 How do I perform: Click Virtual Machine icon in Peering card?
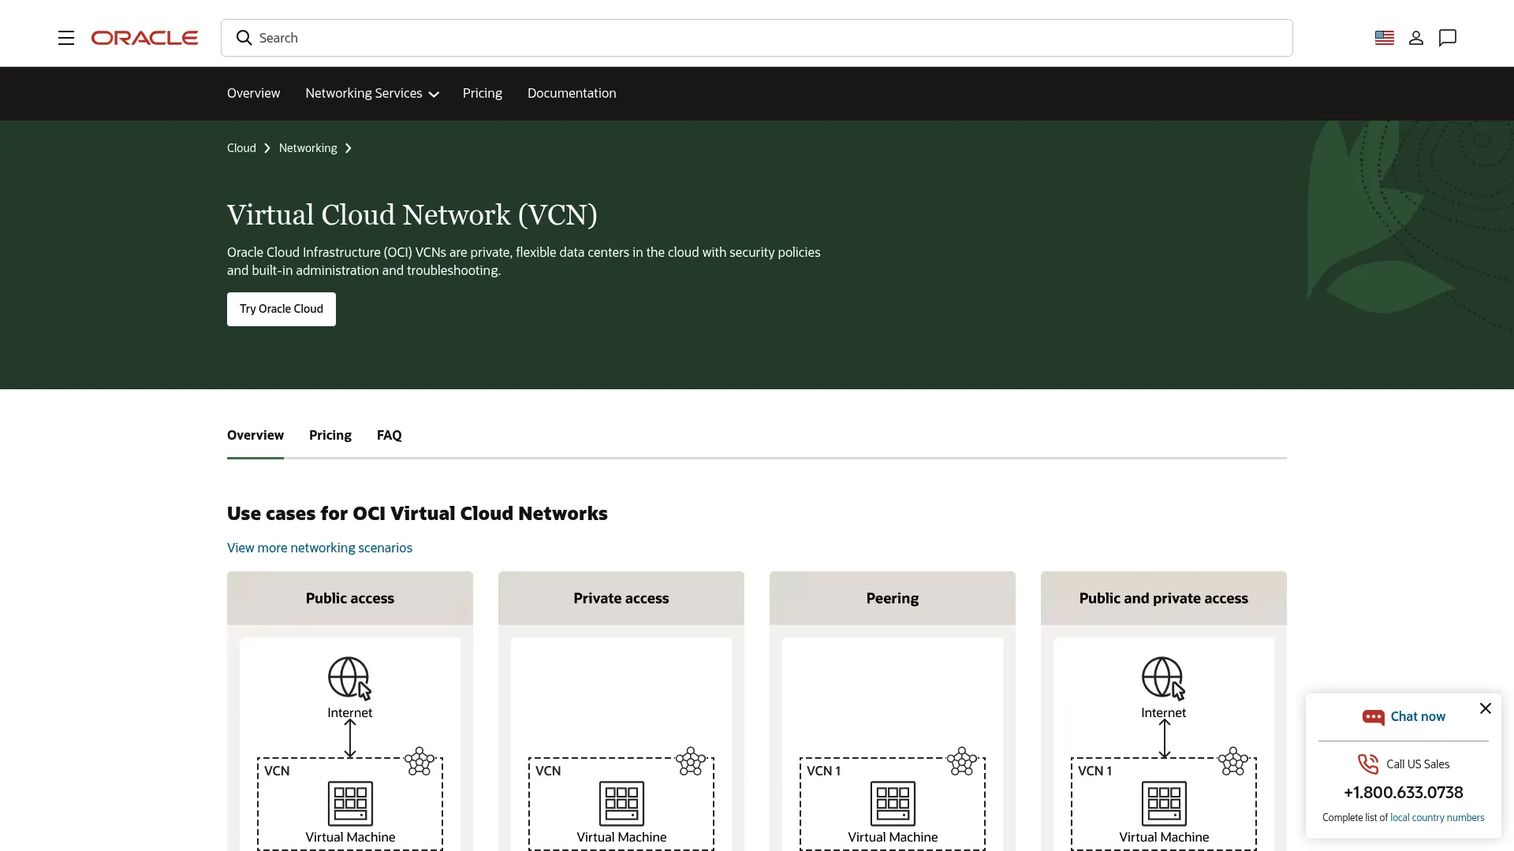[893, 803]
